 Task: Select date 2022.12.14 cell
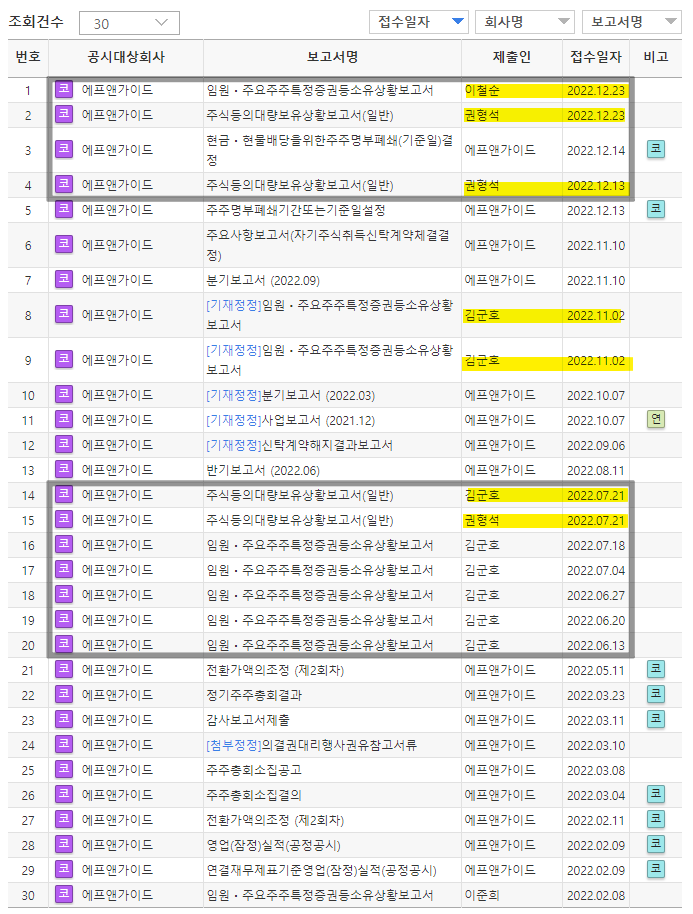[x=596, y=150]
